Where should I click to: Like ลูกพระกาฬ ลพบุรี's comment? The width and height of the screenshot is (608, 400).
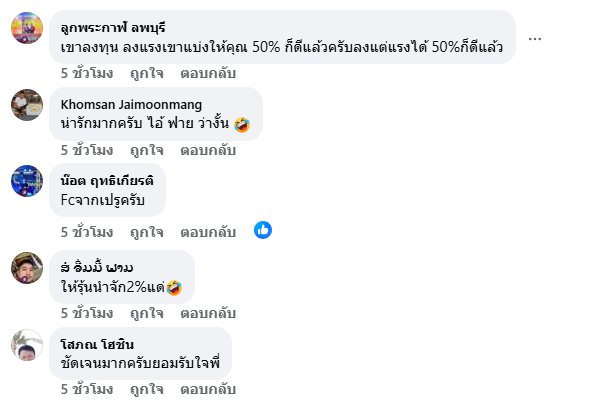(x=146, y=73)
